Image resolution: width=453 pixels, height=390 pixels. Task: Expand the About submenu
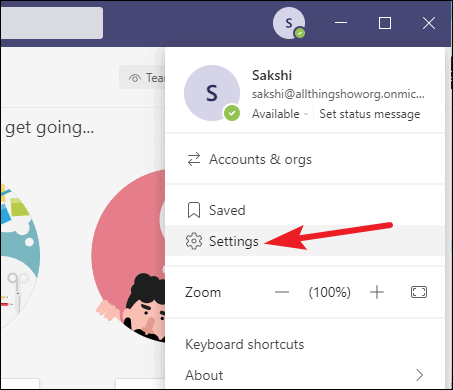click(x=305, y=375)
